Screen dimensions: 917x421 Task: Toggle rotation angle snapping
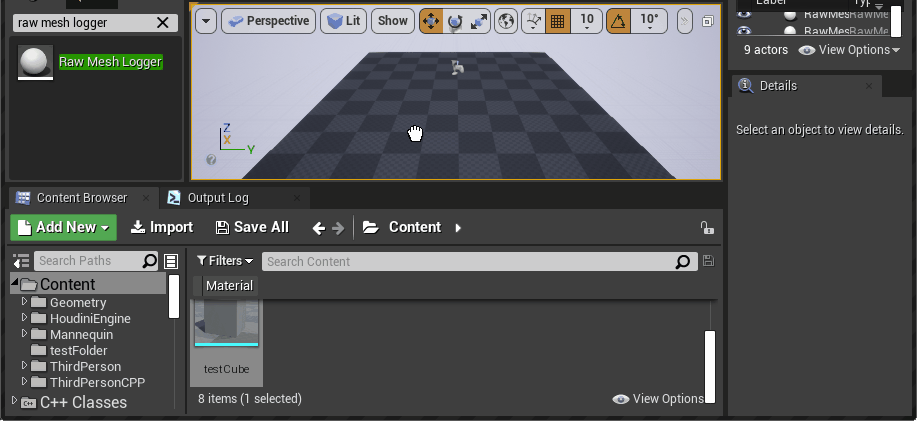619,21
